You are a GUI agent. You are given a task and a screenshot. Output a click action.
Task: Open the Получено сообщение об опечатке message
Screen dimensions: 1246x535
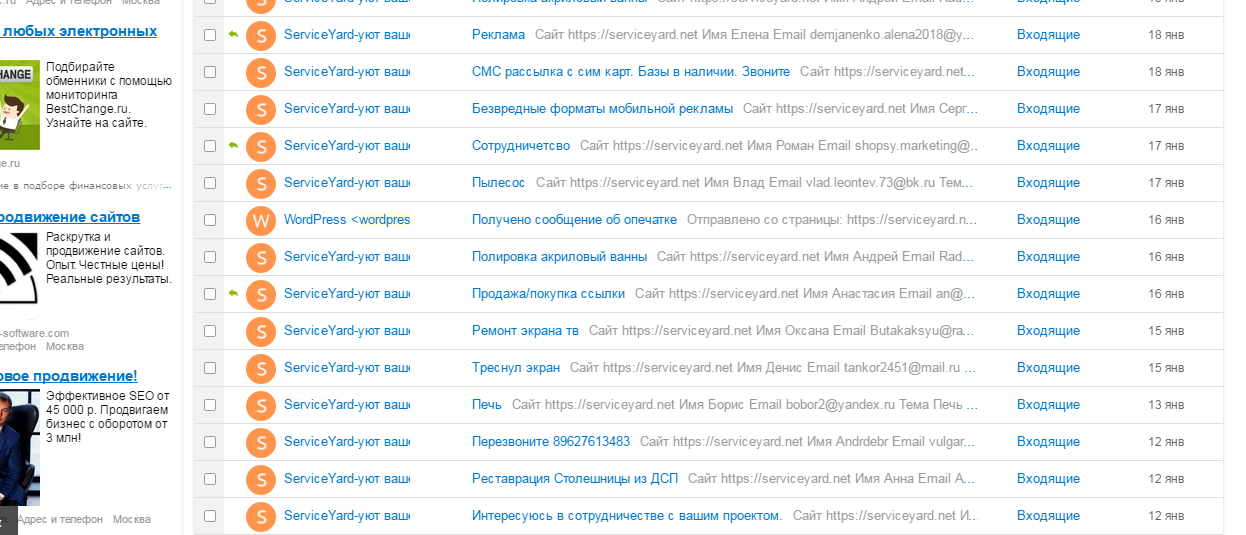click(574, 220)
